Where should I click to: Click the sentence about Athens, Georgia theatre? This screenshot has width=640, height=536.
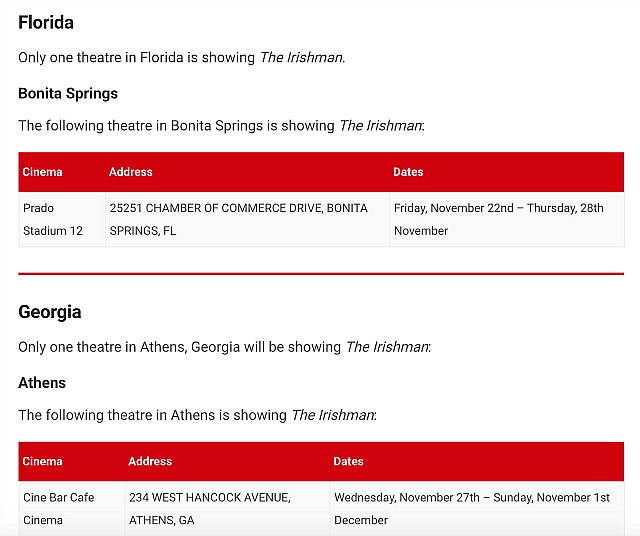point(225,347)
